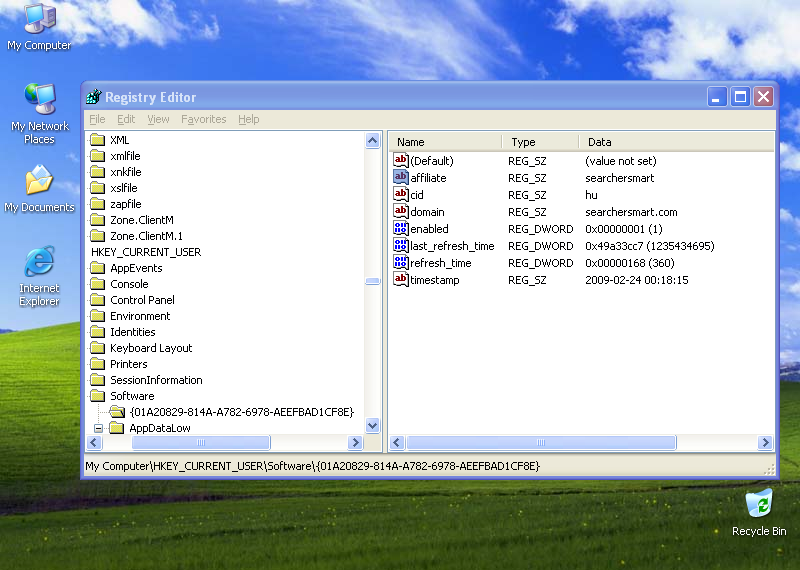This screenshot has height=570, width=800.
Task: Select the domain value name
Action: click(428, 212)
